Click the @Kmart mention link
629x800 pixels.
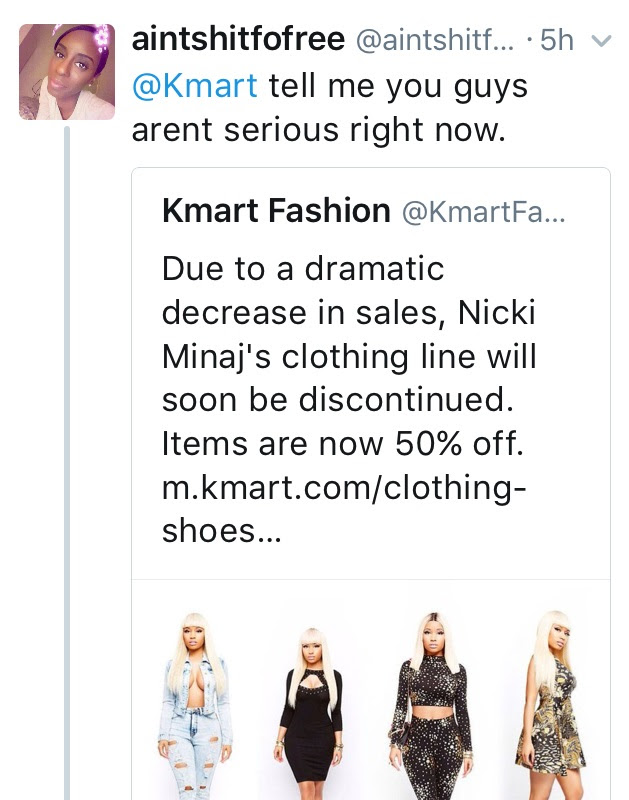194,86
